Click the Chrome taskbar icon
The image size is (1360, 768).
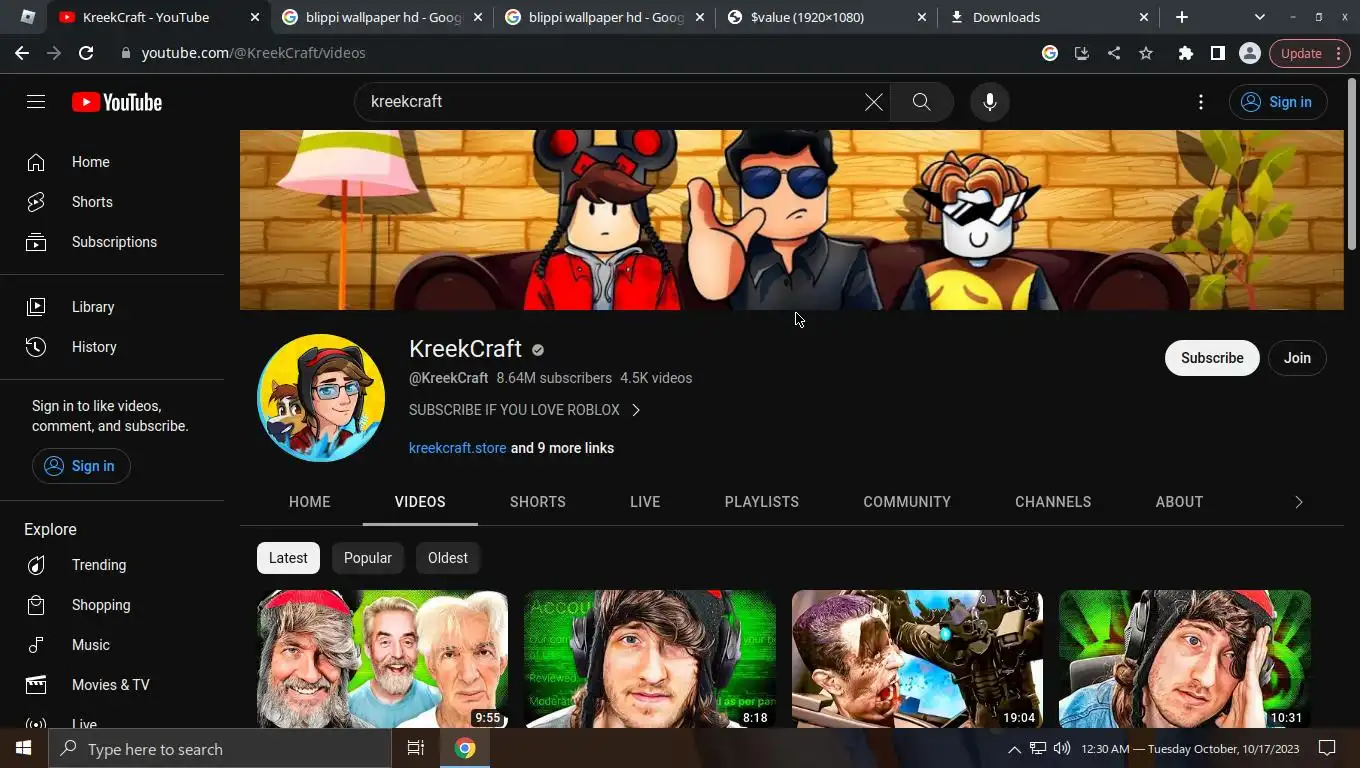tap(465, 748)
